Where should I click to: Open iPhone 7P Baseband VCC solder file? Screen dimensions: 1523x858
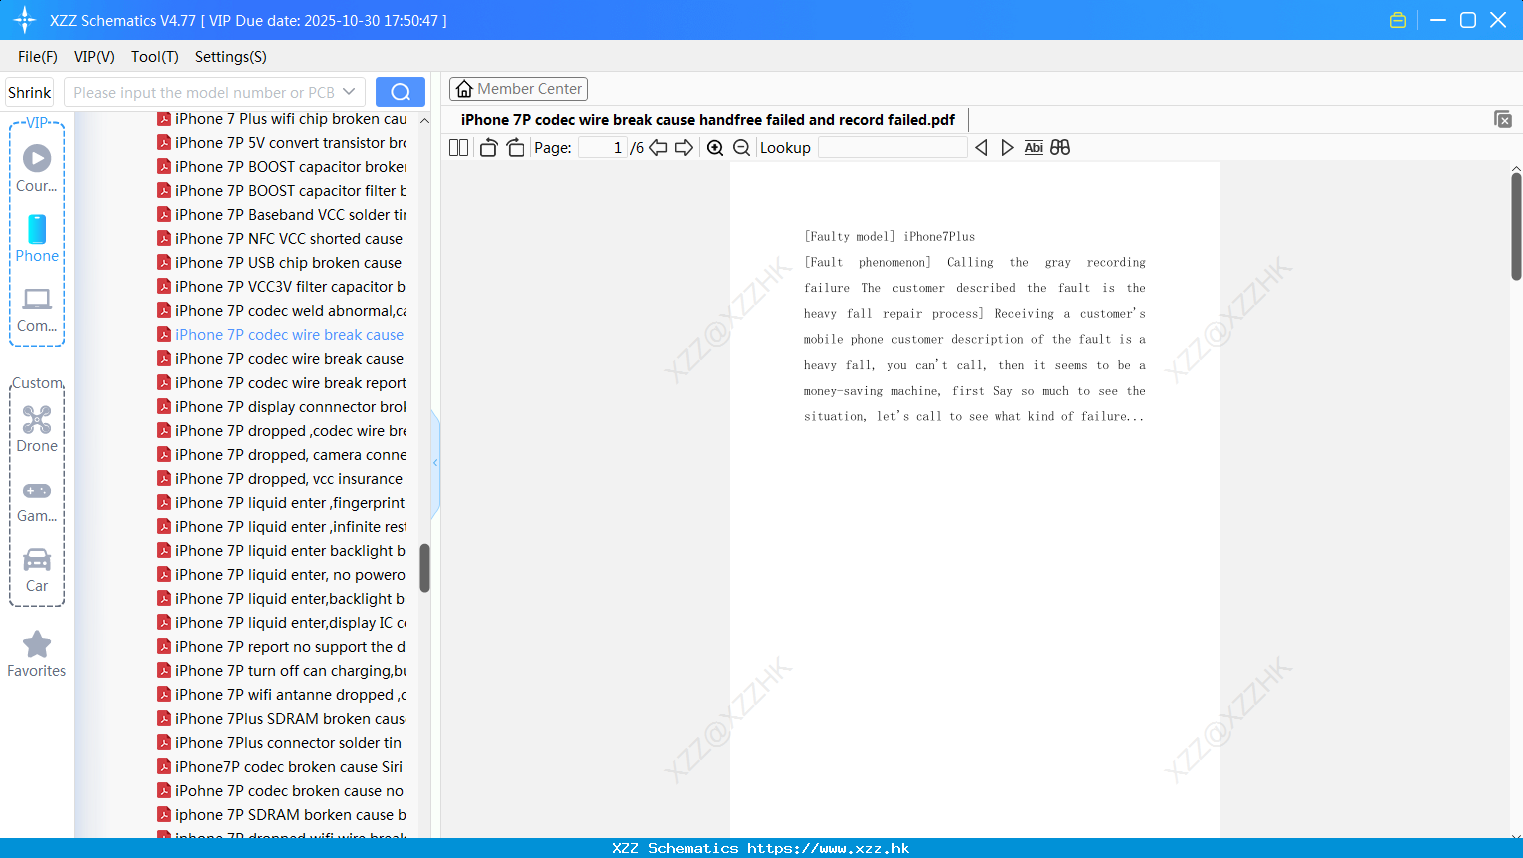click(x=282, y=215)
